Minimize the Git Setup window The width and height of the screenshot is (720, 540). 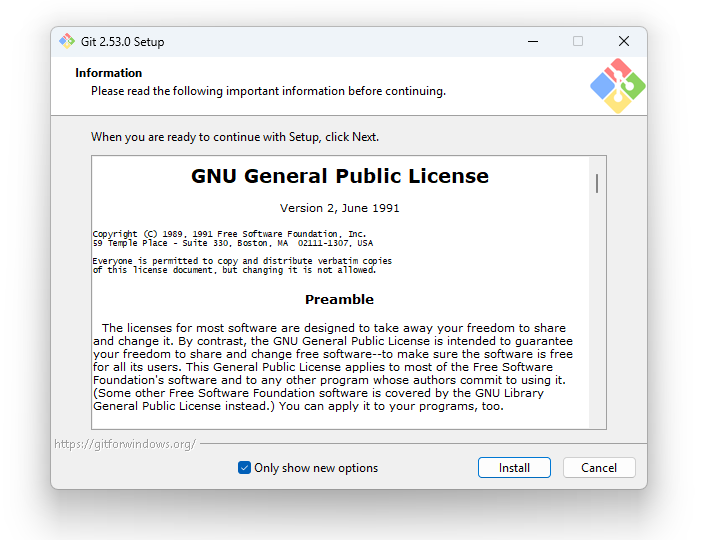click(x=533, y=41)
